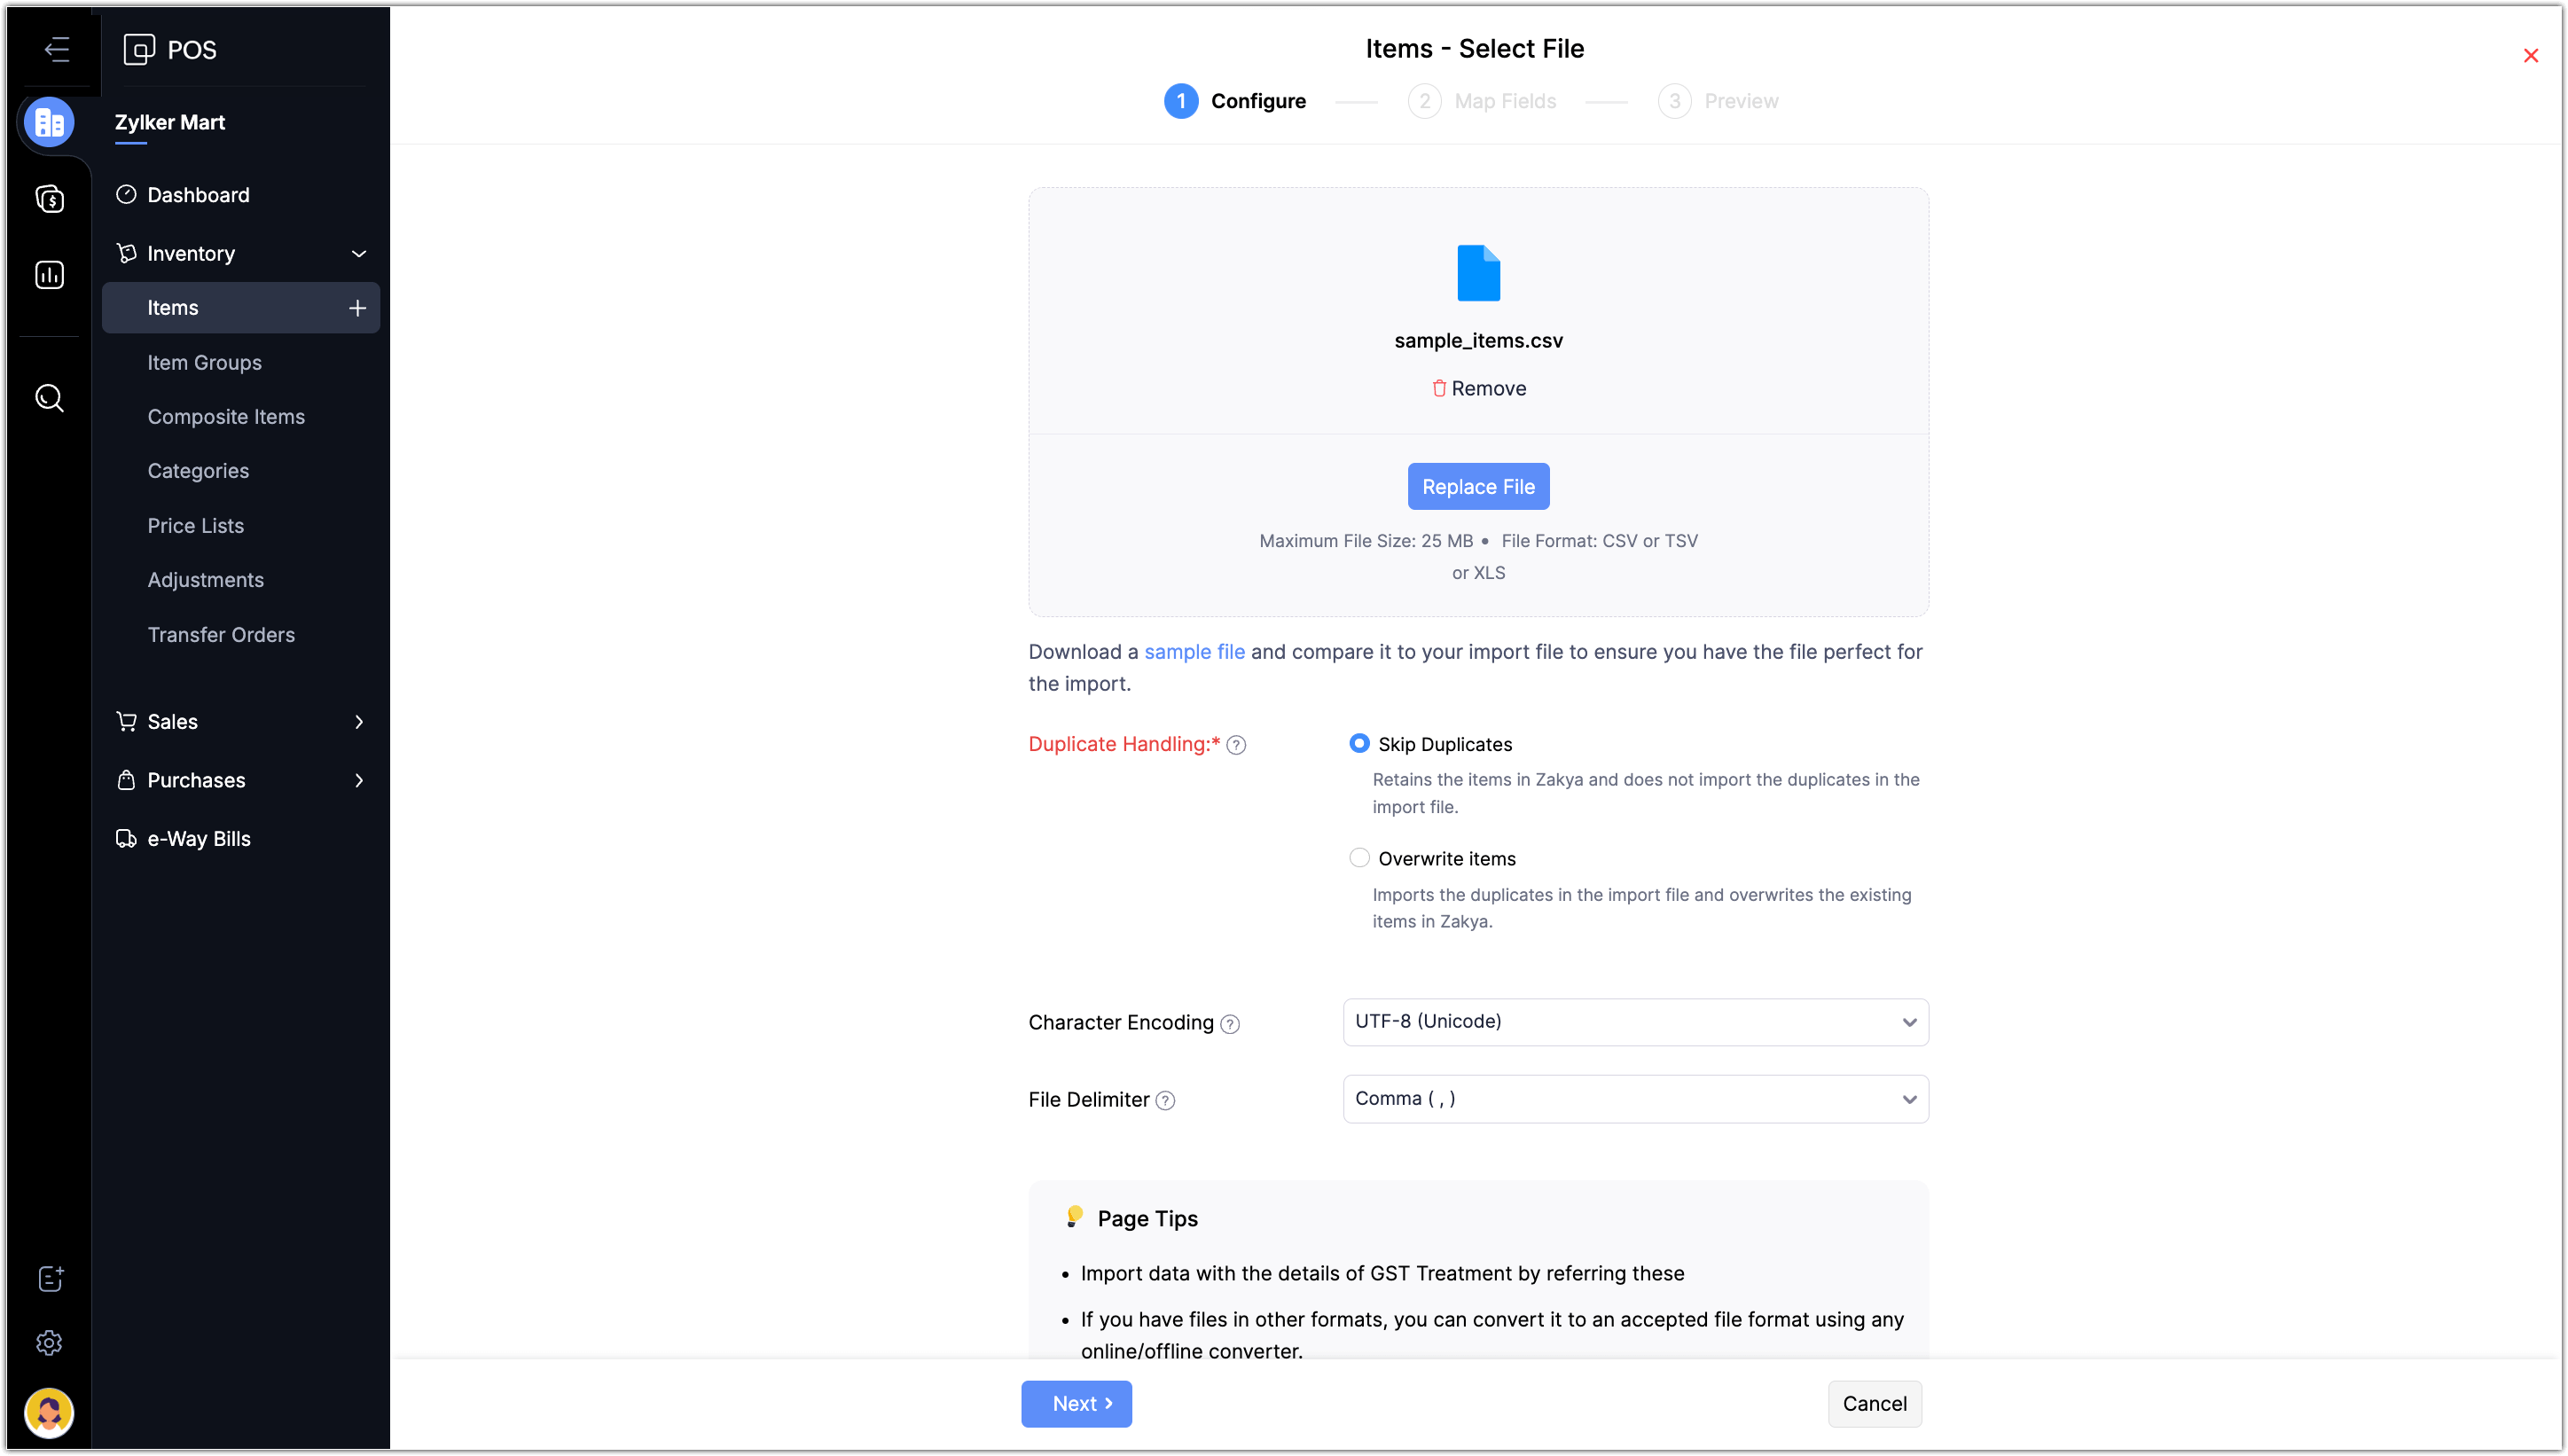The height and width of the screenshot is (1456, 2568).
Task: Open the sample file link
Action: click(1194, 652)
